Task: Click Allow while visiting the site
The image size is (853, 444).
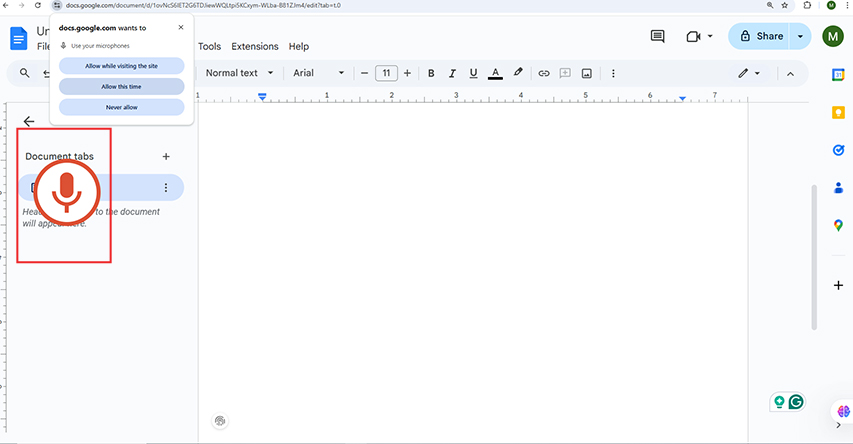Action: click(121, 66)
